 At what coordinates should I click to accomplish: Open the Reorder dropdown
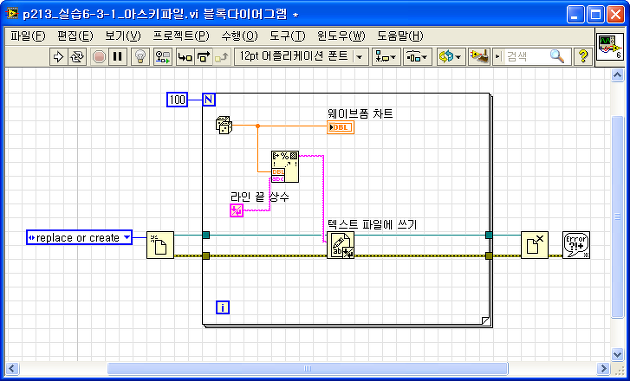pyautogui.click(x=451, y=57)
